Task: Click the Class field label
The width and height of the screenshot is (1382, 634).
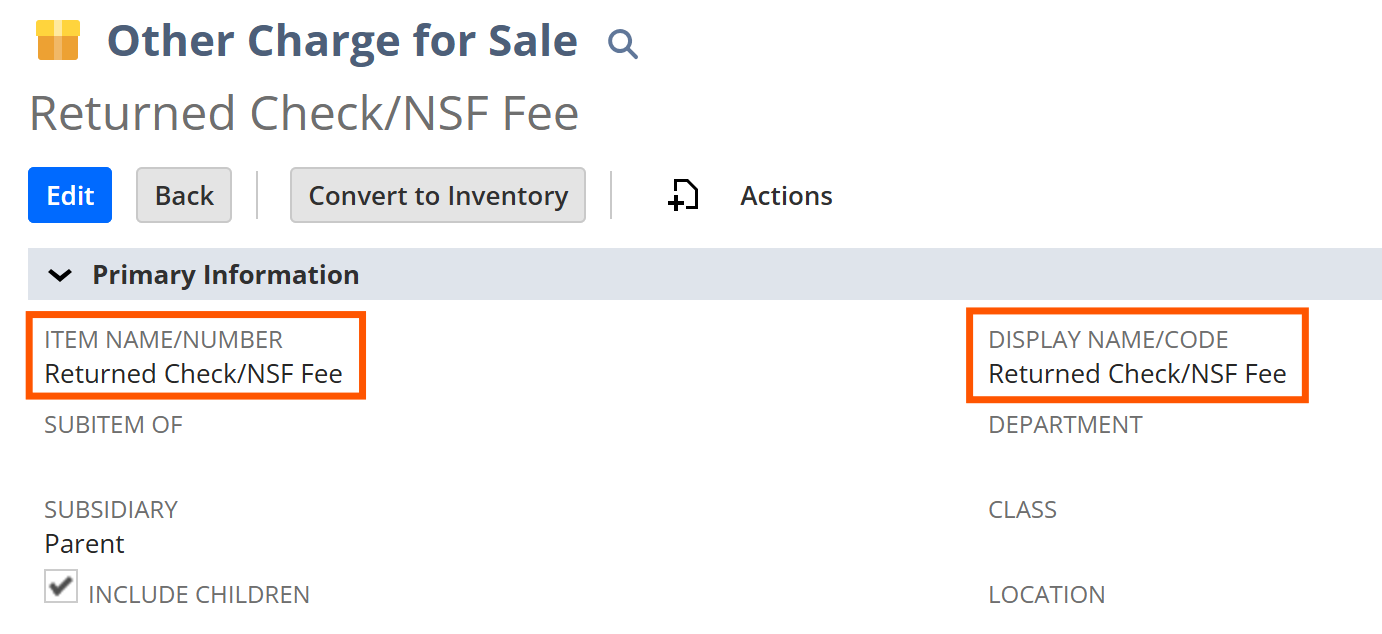Action: point(1022,510)
